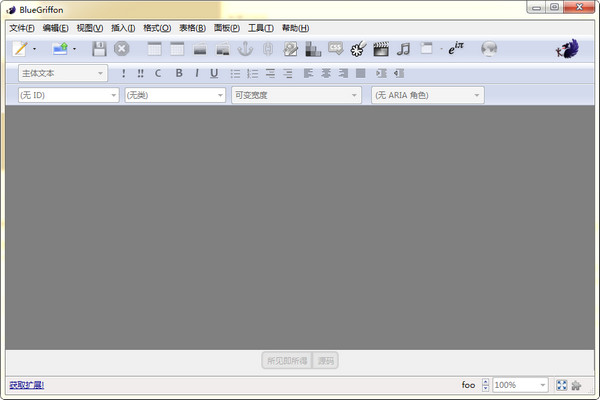The height and width of the screenshot is (400, 600).
Task: Click the Save floppy disk icon
Action: pos(98,48)
